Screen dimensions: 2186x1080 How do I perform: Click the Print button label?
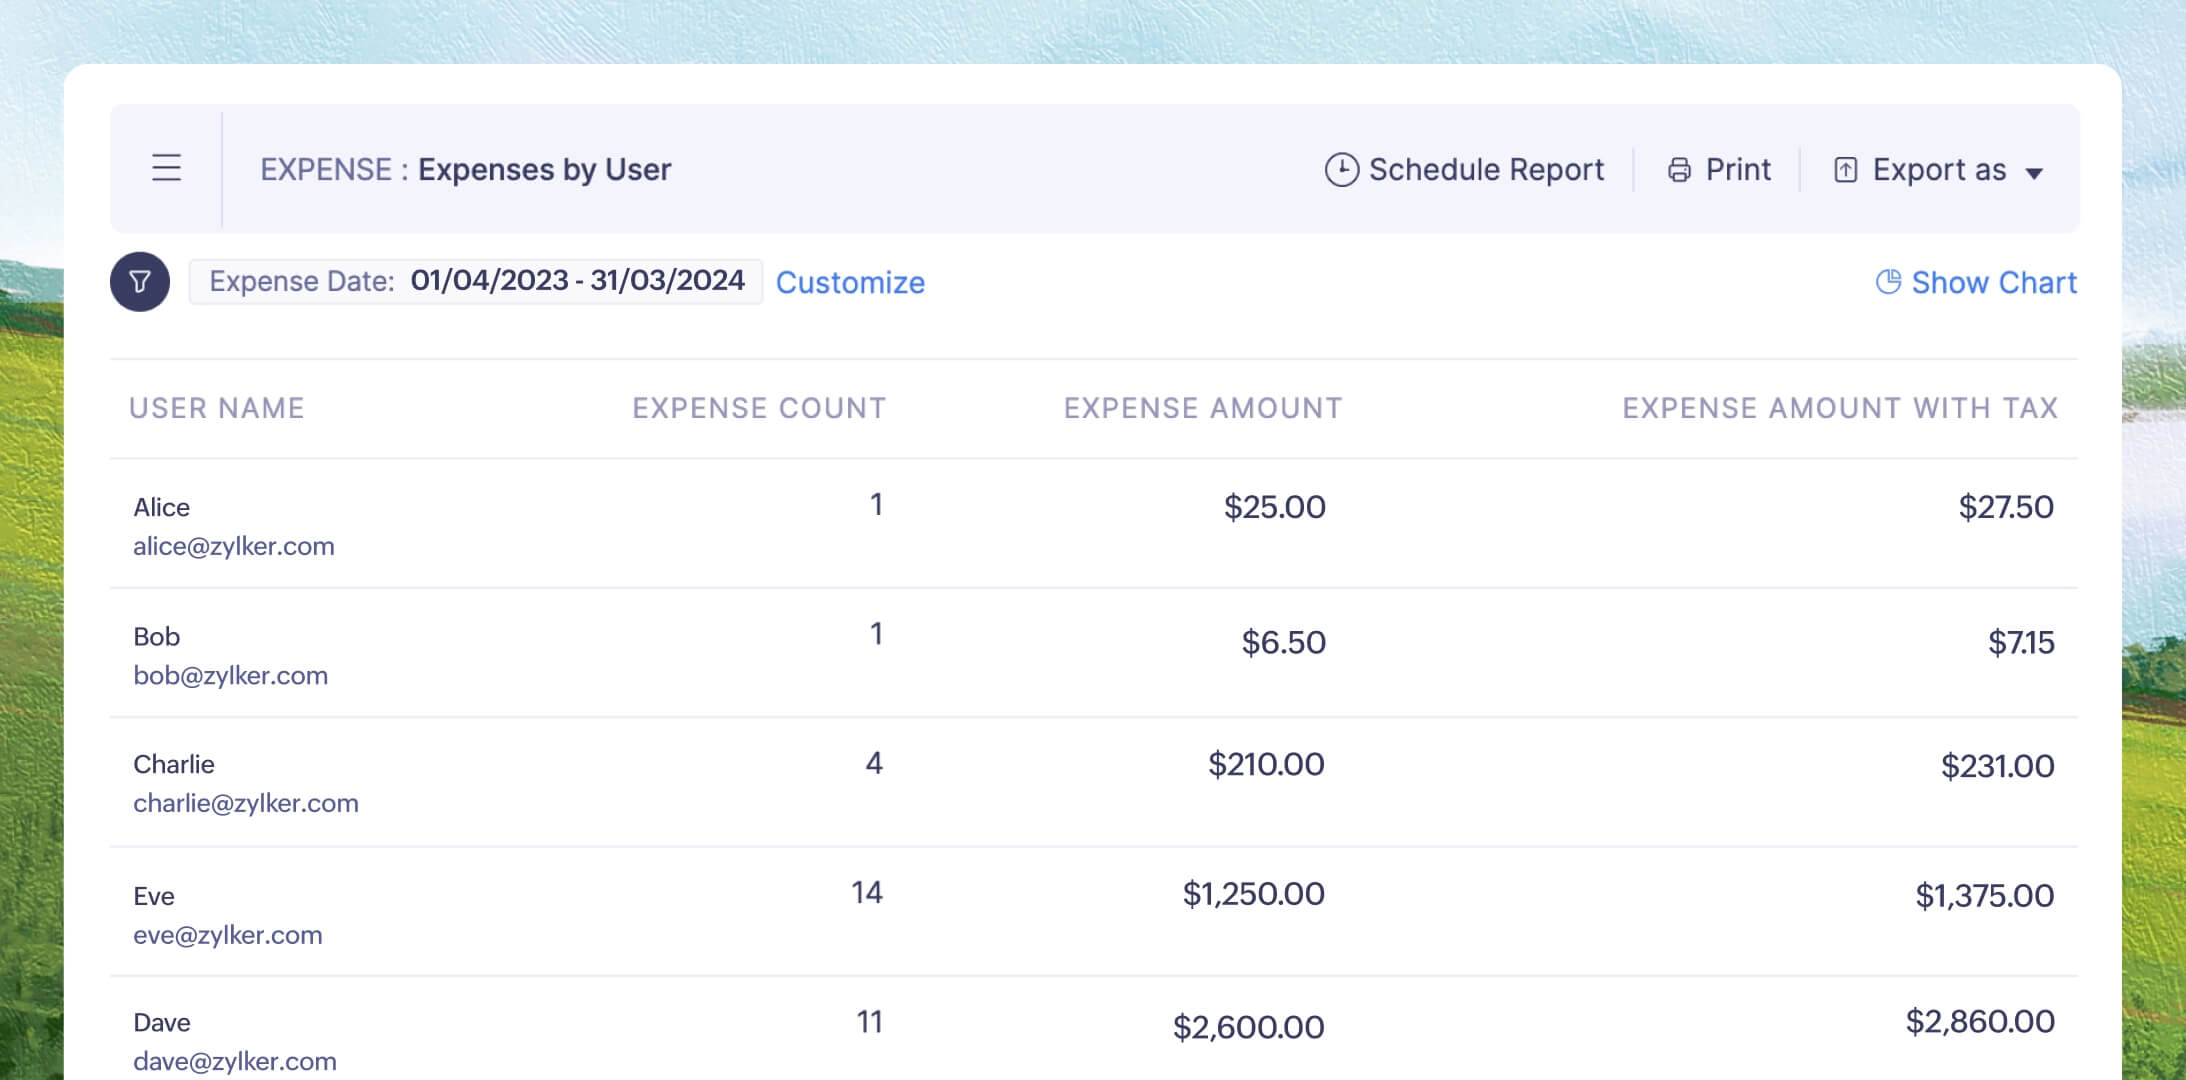coord(1738,170)
